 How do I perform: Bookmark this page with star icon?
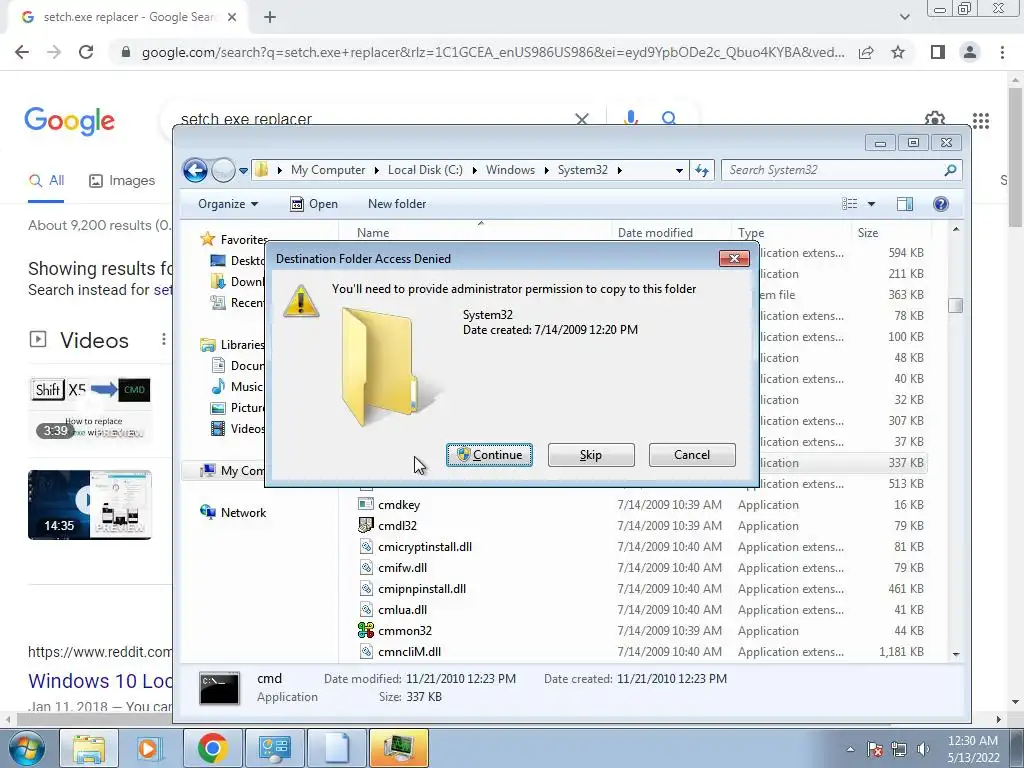click(898, 52)
